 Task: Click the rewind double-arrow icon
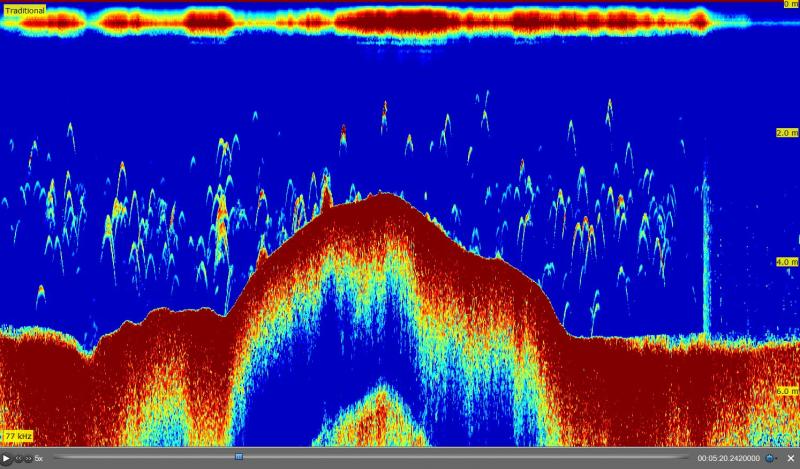17,458
